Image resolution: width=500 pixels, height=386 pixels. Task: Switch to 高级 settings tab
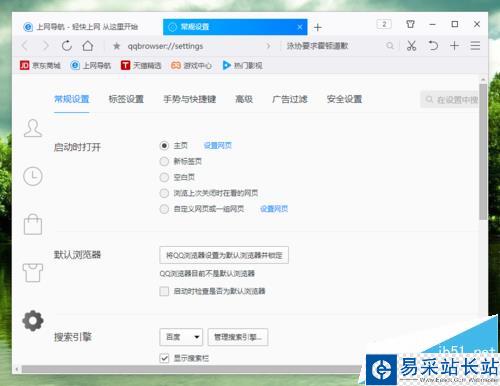coord(244,99)
